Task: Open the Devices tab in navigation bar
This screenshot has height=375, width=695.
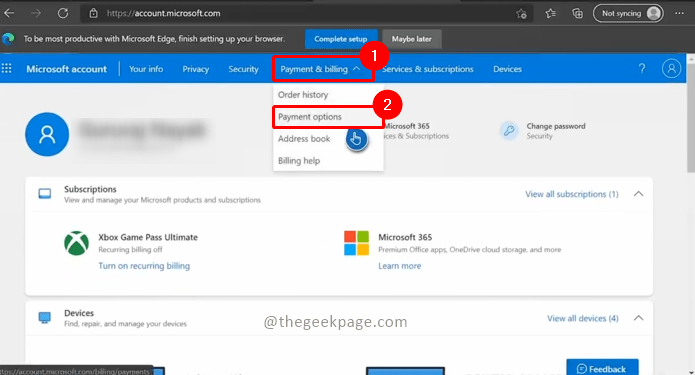Action: point(508,69)
